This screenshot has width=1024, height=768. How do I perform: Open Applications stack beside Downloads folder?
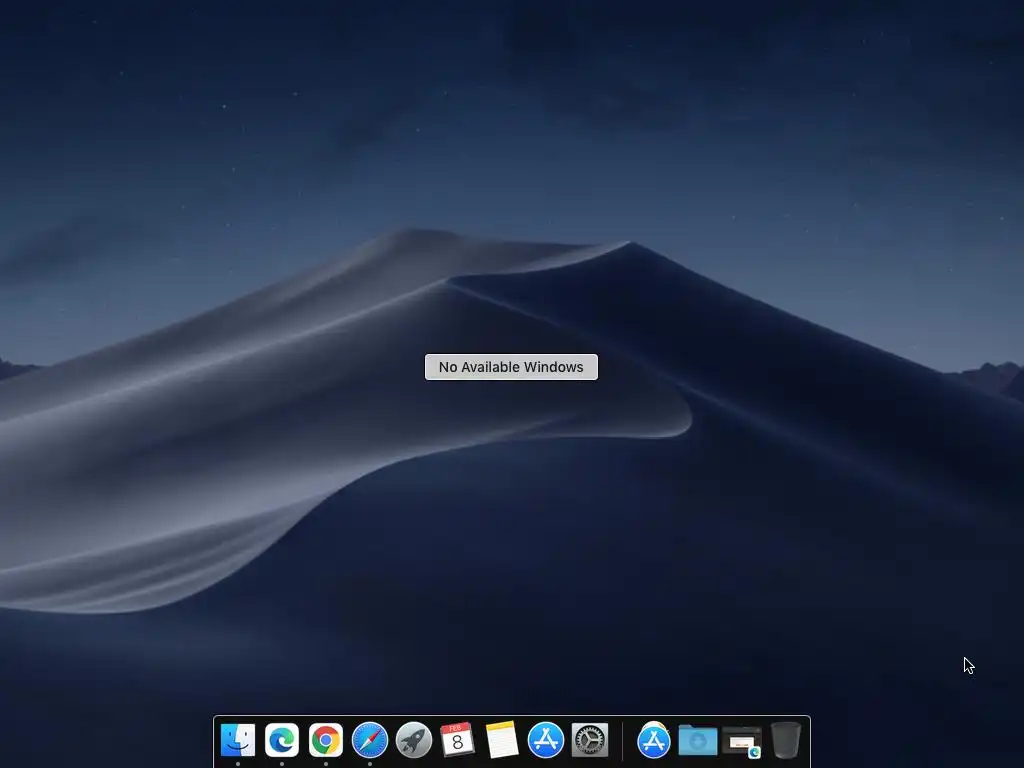coord(654,740)
